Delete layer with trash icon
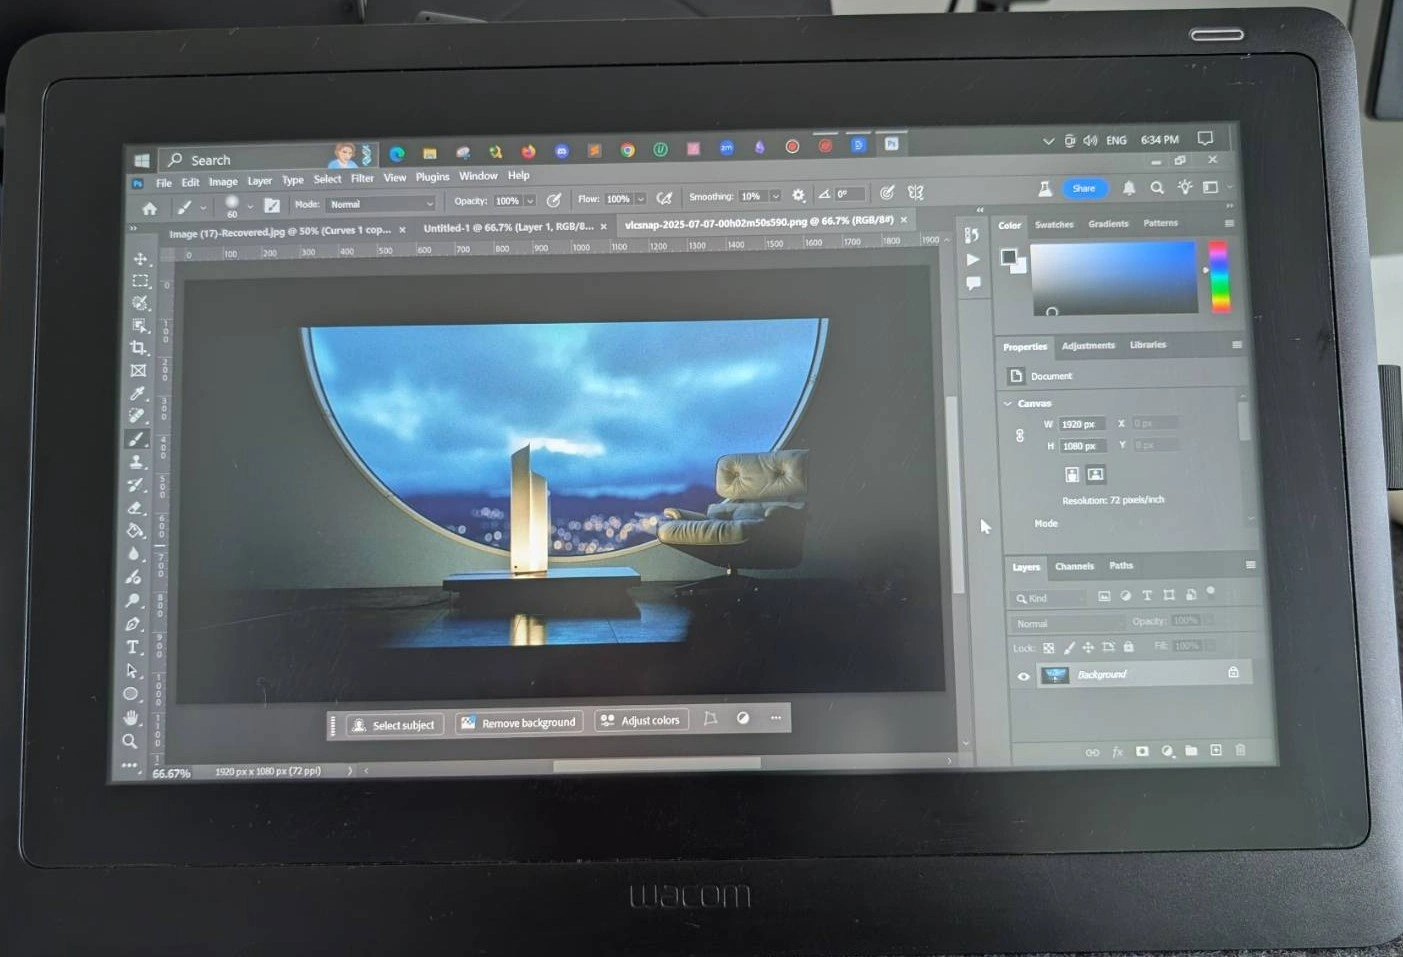This screenshot has height=957, width=1403. [1241, 749]
